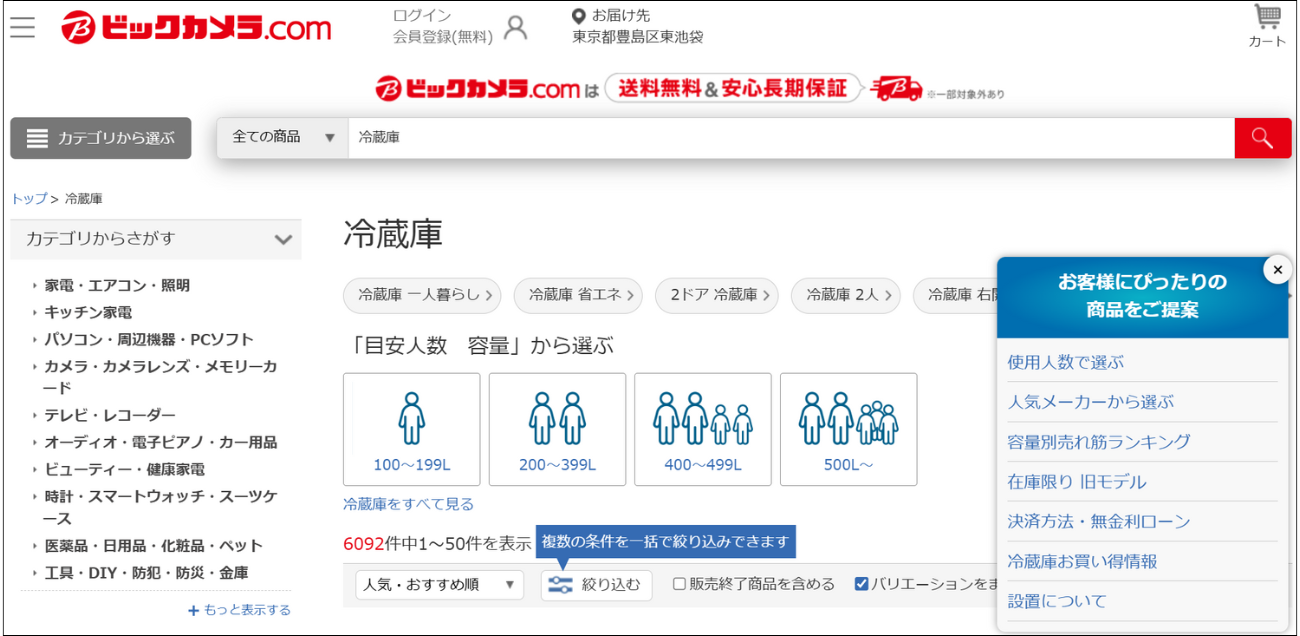Collapse the カテゴリからさがす section

[x=283, y=240]
